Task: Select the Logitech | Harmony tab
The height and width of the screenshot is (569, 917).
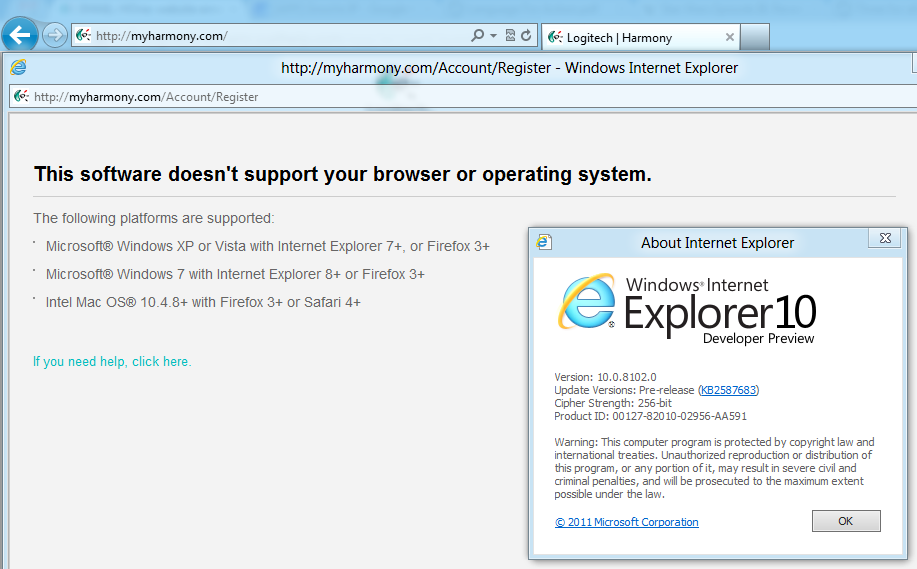Action: point(641,37)
